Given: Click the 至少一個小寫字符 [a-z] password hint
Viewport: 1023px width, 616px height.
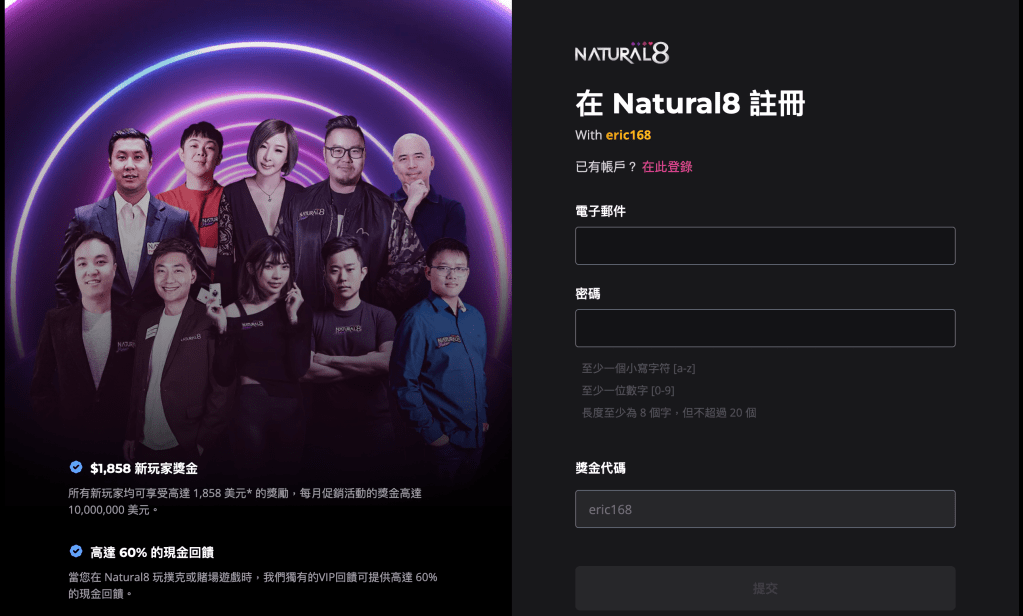Looking at the screenshot, I should 638,368.
